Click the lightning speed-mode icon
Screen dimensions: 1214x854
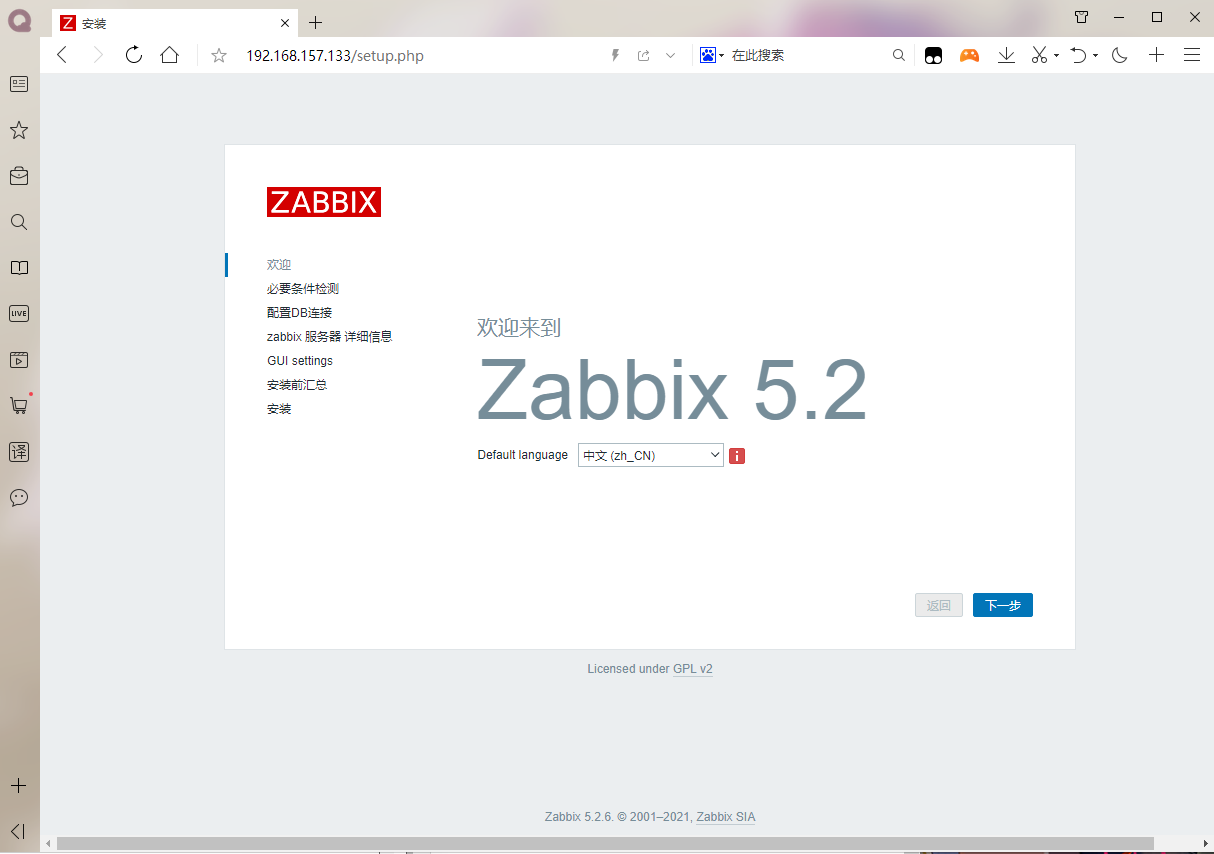tap(616, 56)
